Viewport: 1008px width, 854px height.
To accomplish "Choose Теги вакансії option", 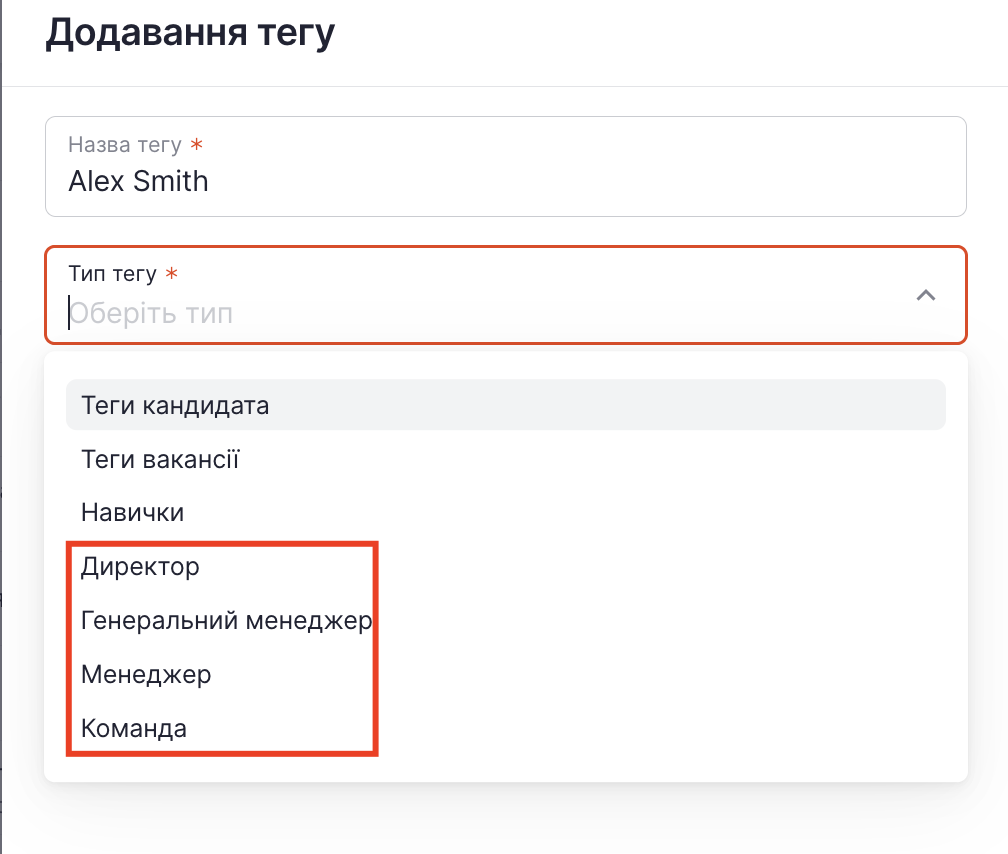I will point(160,460).
